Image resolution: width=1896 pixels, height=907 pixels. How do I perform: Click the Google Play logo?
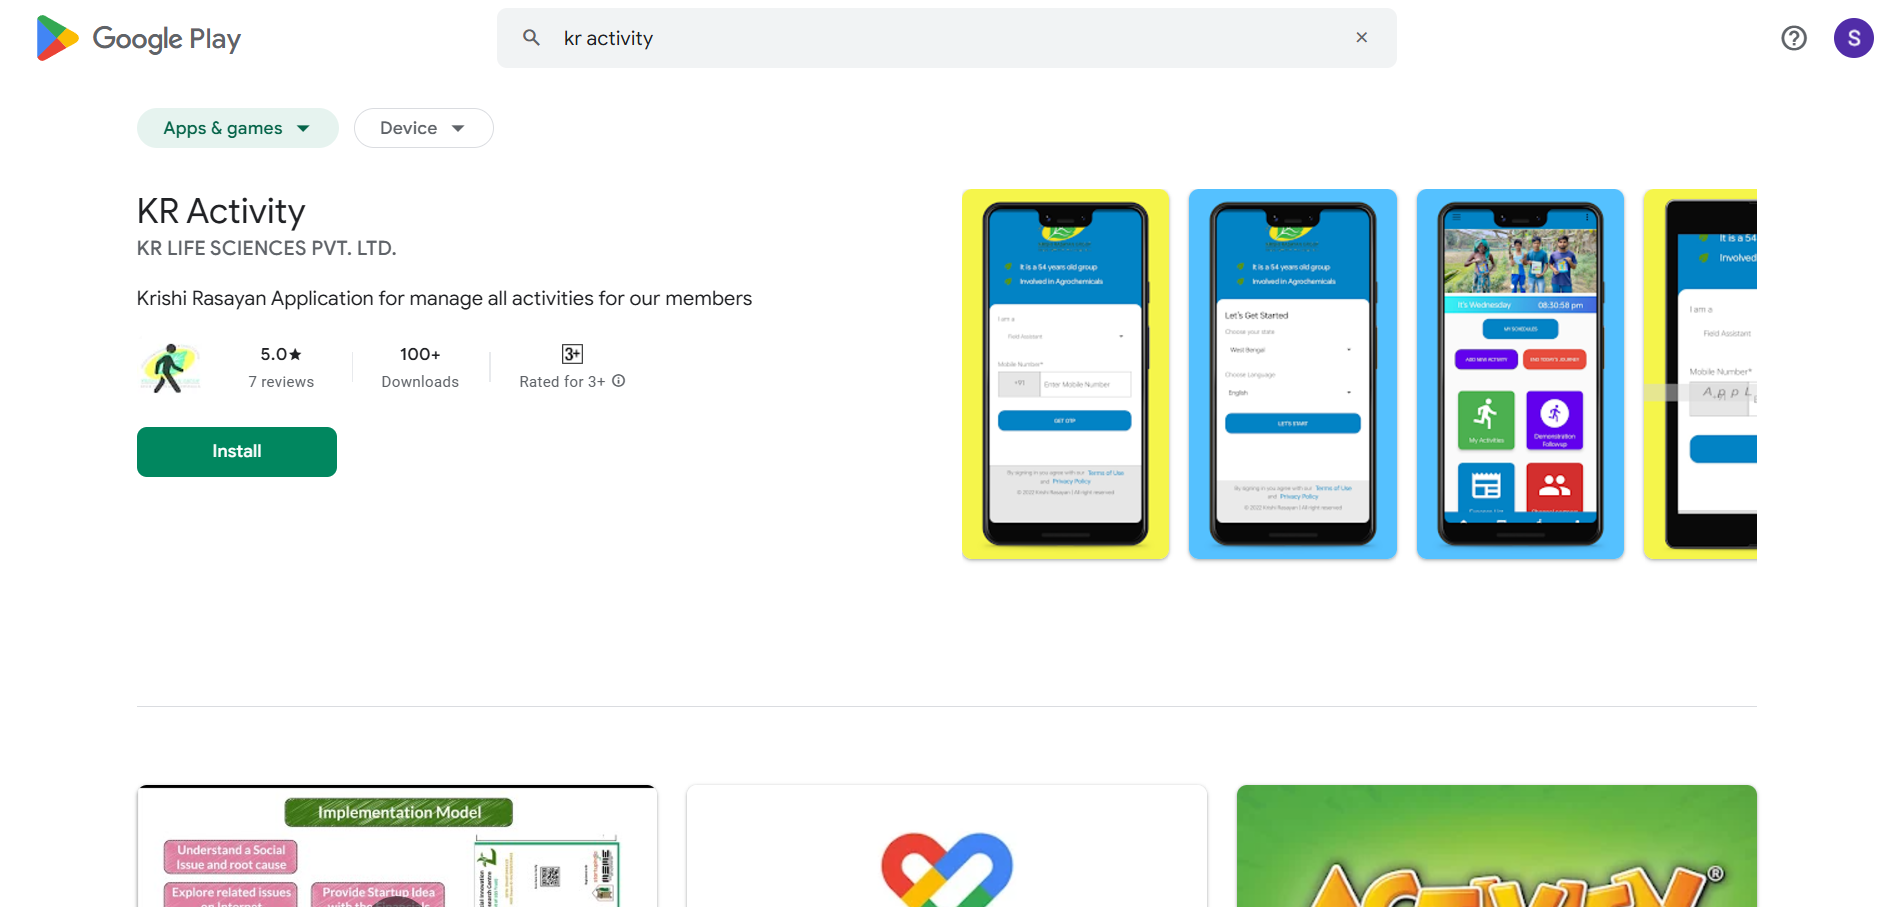(139, 38)
